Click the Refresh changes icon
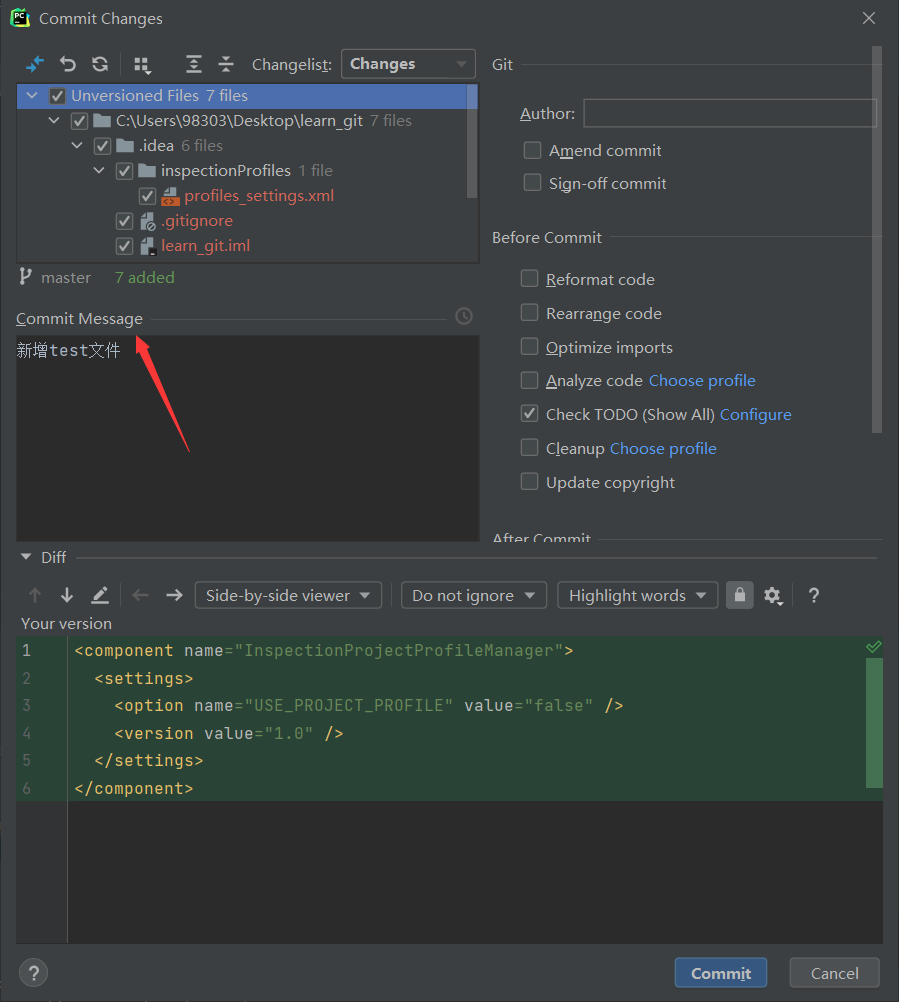The width and height of the screenshot is (899, 1002). coord(100,64)
